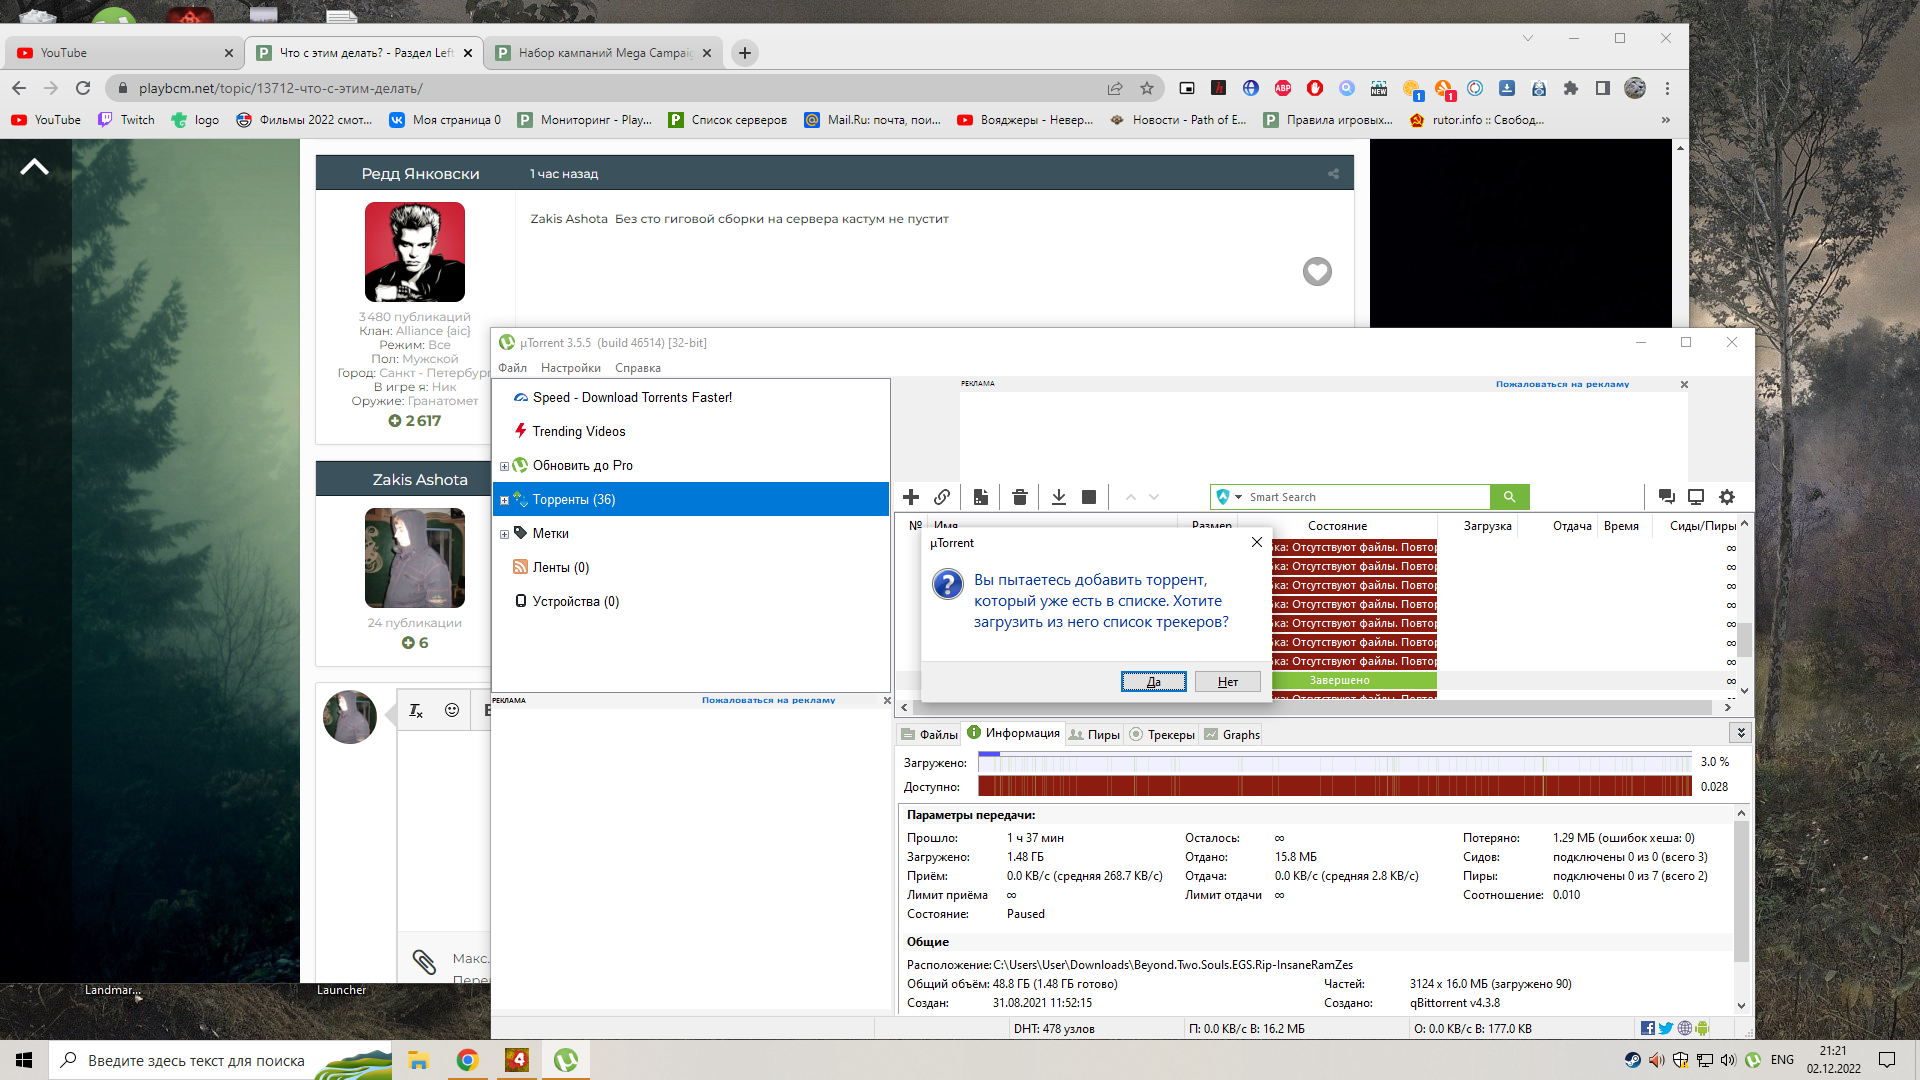The height and width of the screenshot is (1080, 1920).
Task: Click the Загружено progress bar
Action: pyautogui.click(x=1334, y=763)
